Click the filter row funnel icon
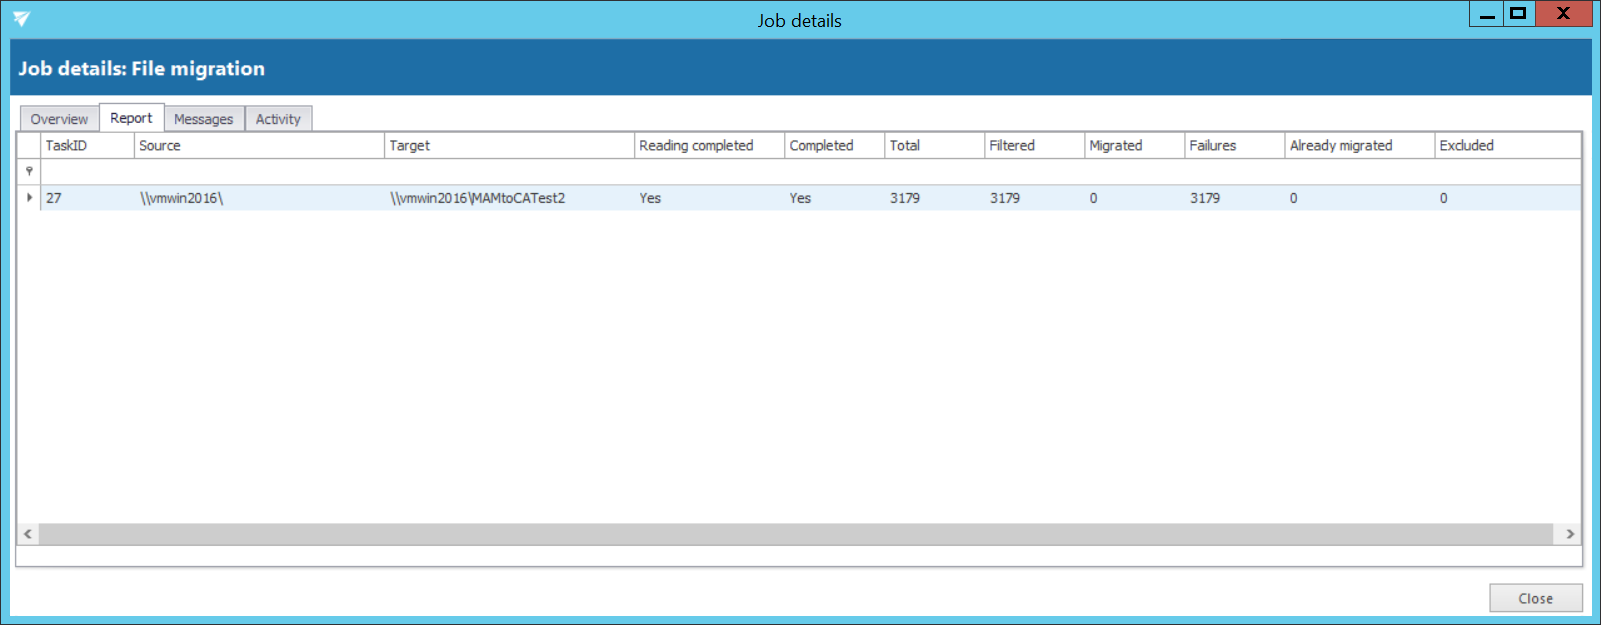Viewport: 1601px width, 625px height. tap(29, 171)
